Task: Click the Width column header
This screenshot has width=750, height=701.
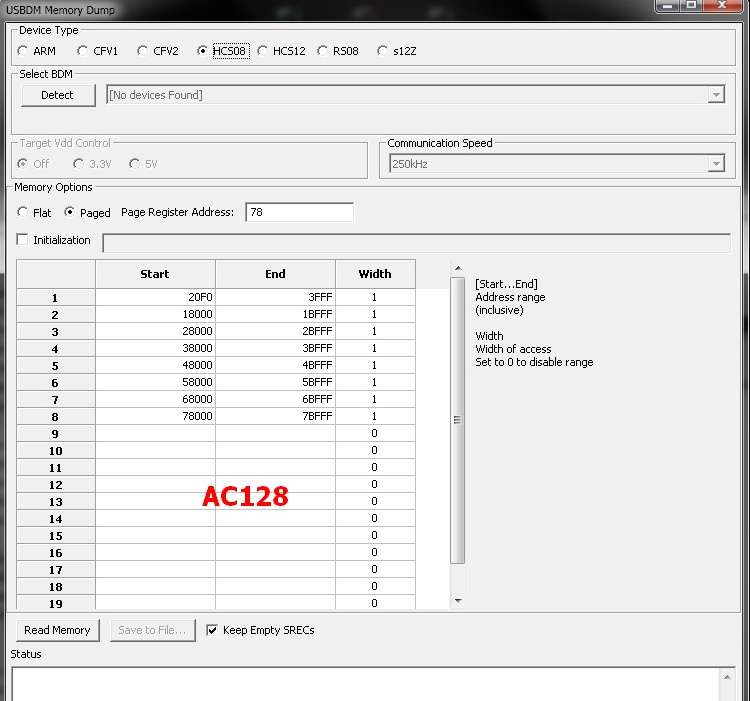Action: coord(375,274)
